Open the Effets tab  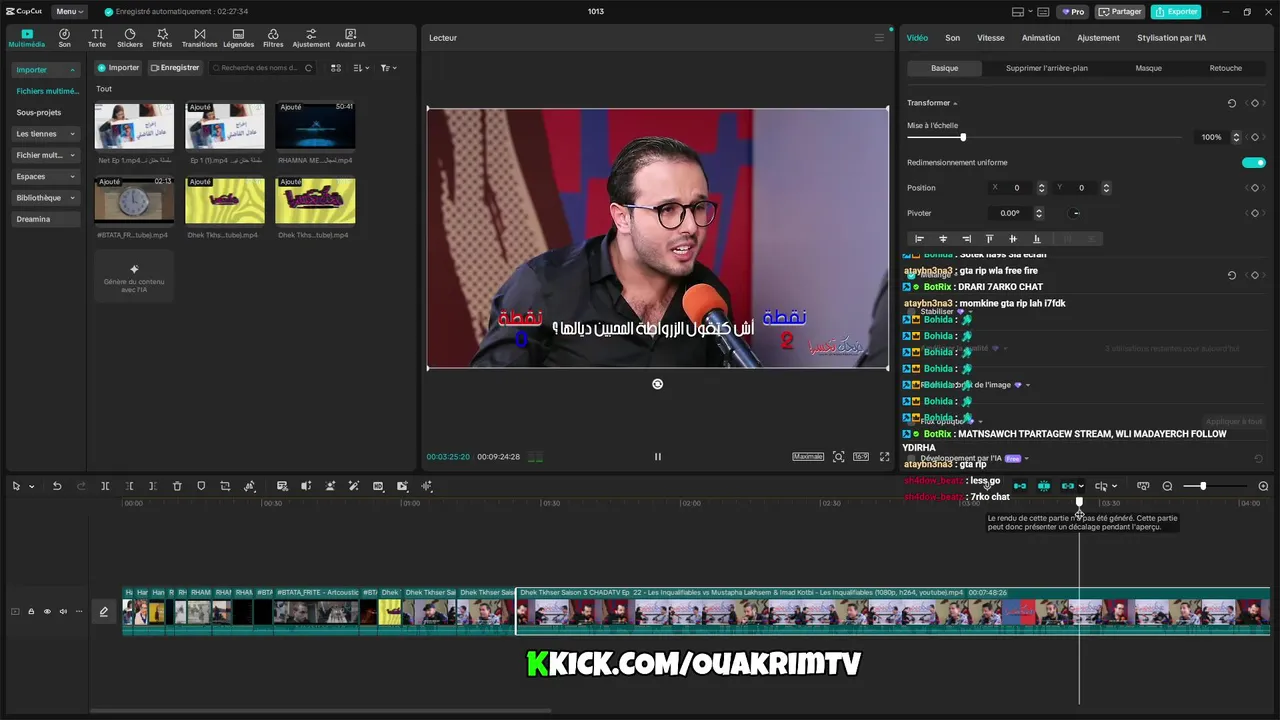click(162, 38)
